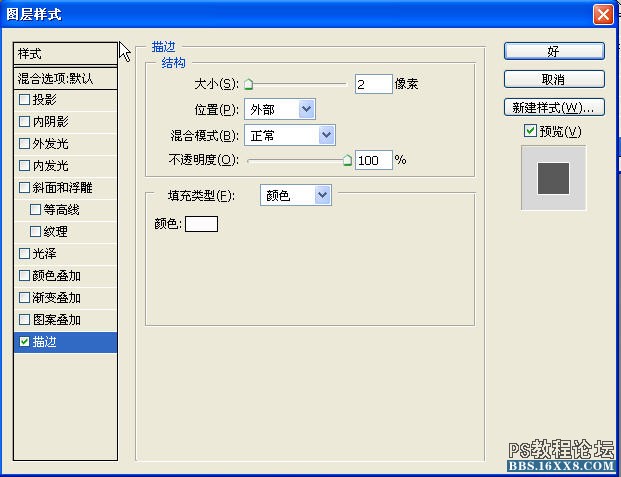Uncheck the 描边 stroke checkbox
This screenshot has height=477, width=621.
25,342
